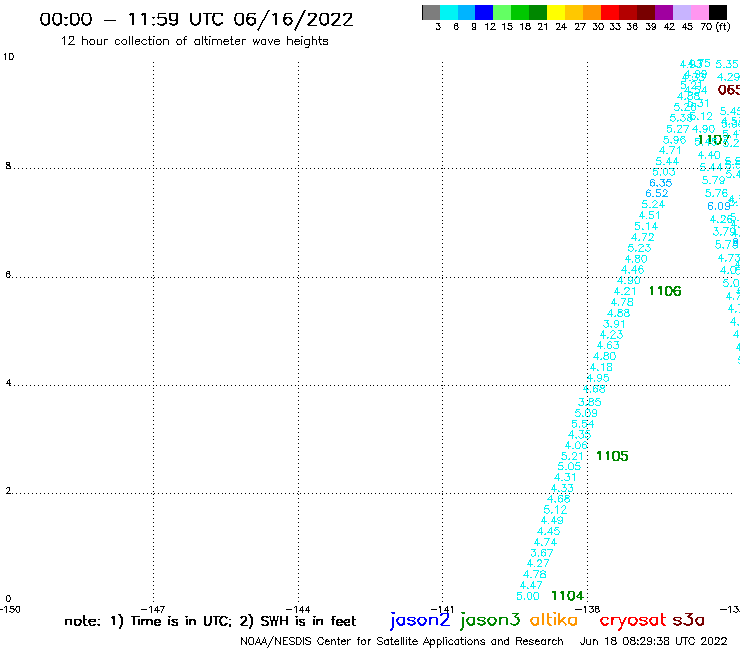Click the wave height value '4.47'
The width and height of the screenshot is (740, 650).
531,585
